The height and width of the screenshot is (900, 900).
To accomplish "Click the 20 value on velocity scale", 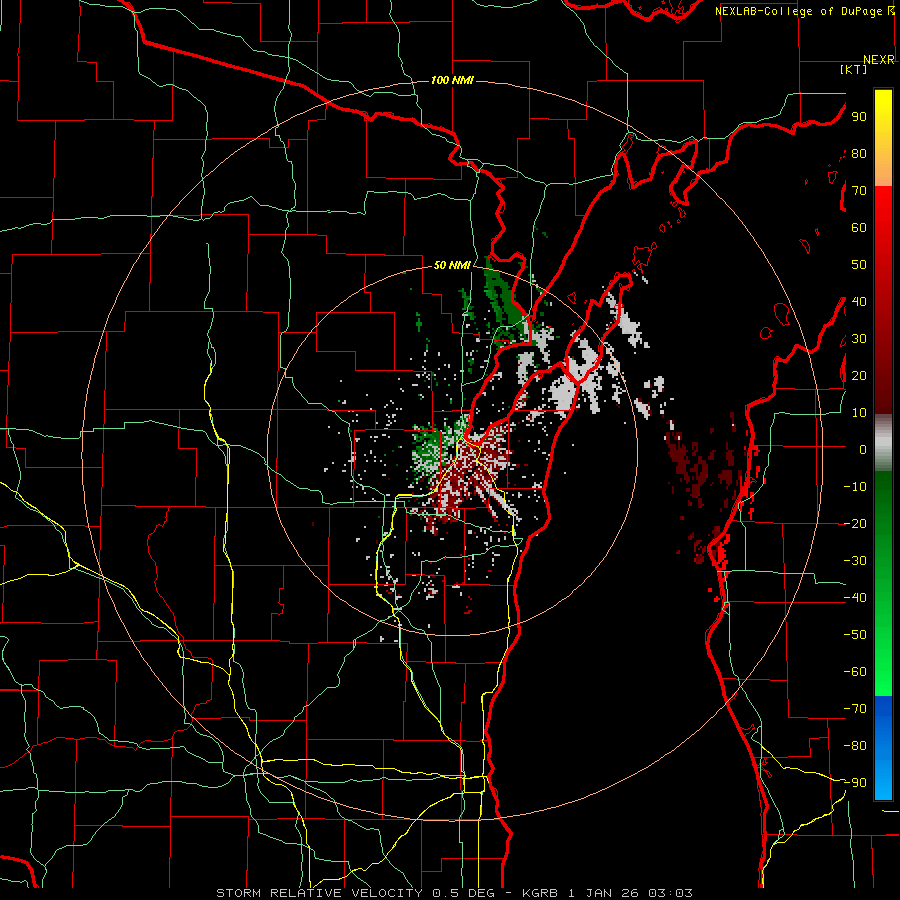I will 859,375.
